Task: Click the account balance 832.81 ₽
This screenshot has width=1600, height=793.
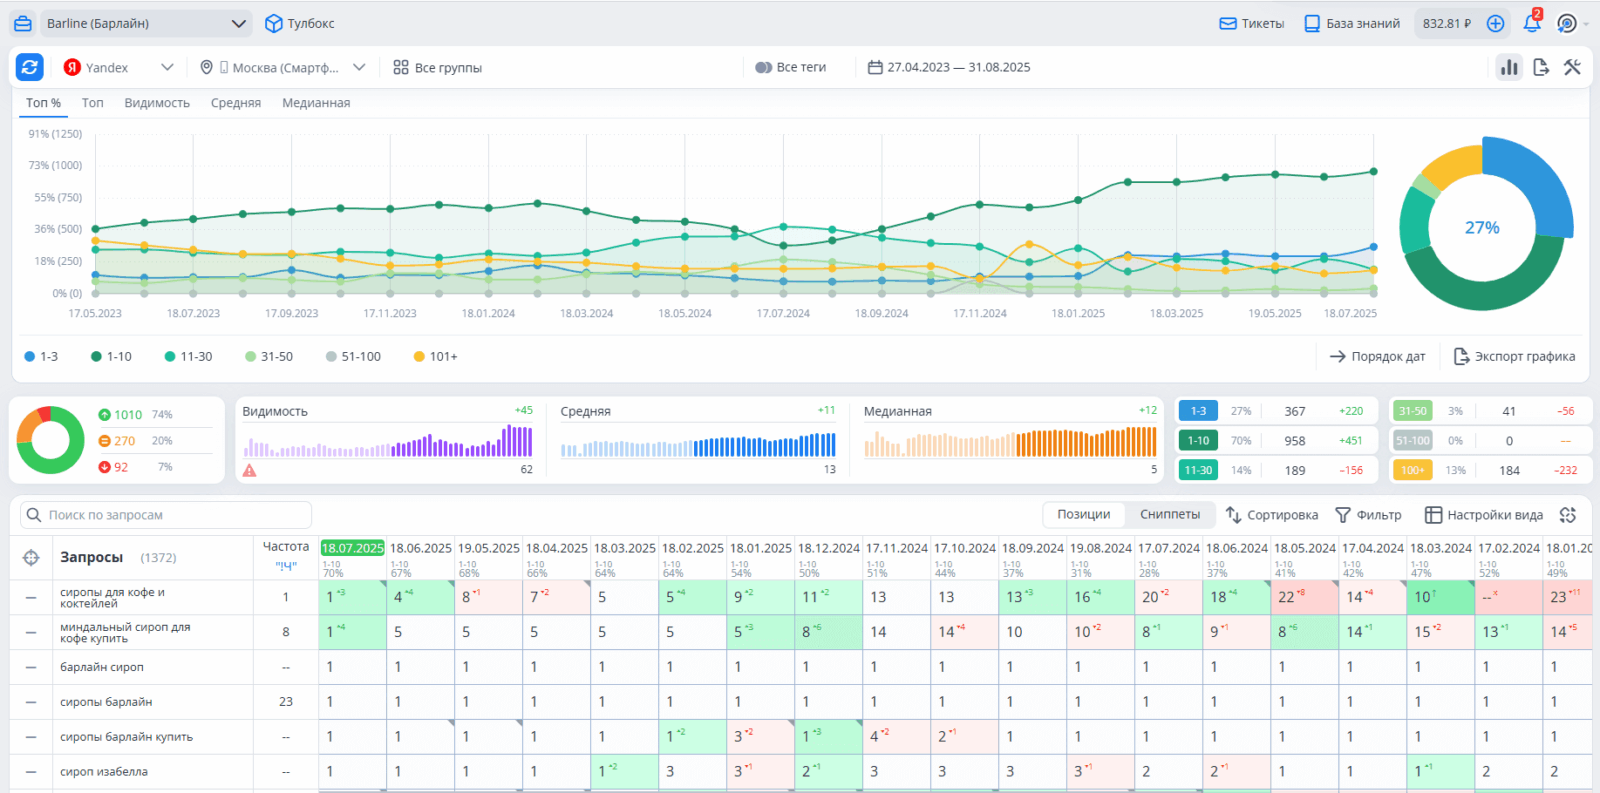Action: coord(1447,23)
